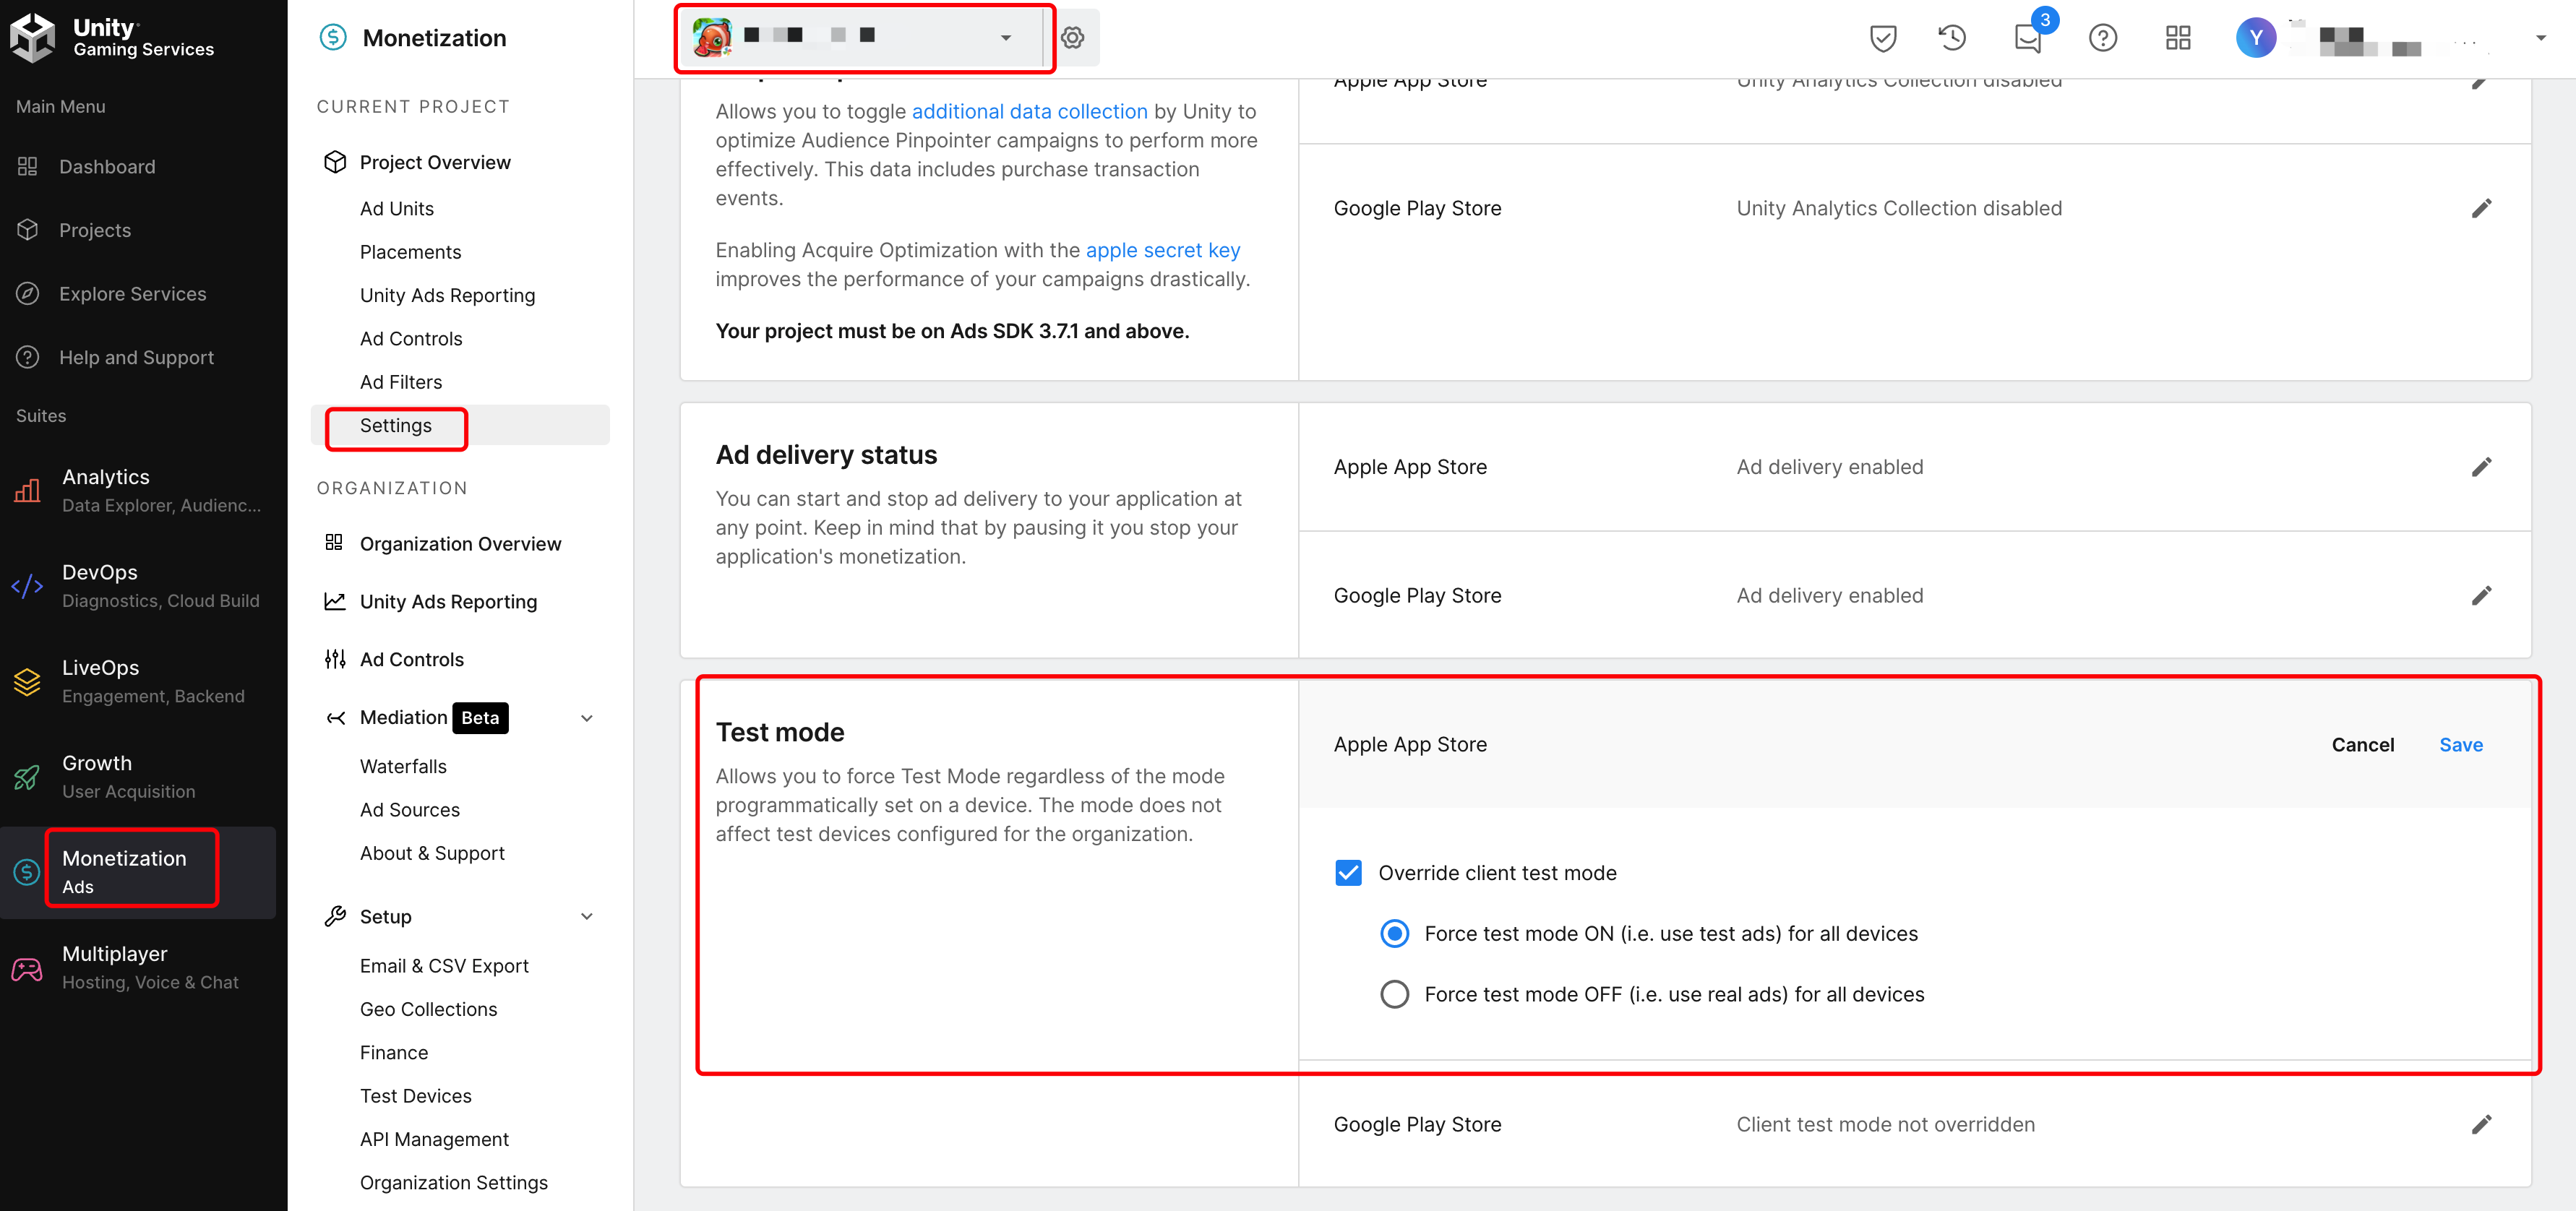
Task: Open organization Unity Ads Reporting
Action: (x=448, y=602)
